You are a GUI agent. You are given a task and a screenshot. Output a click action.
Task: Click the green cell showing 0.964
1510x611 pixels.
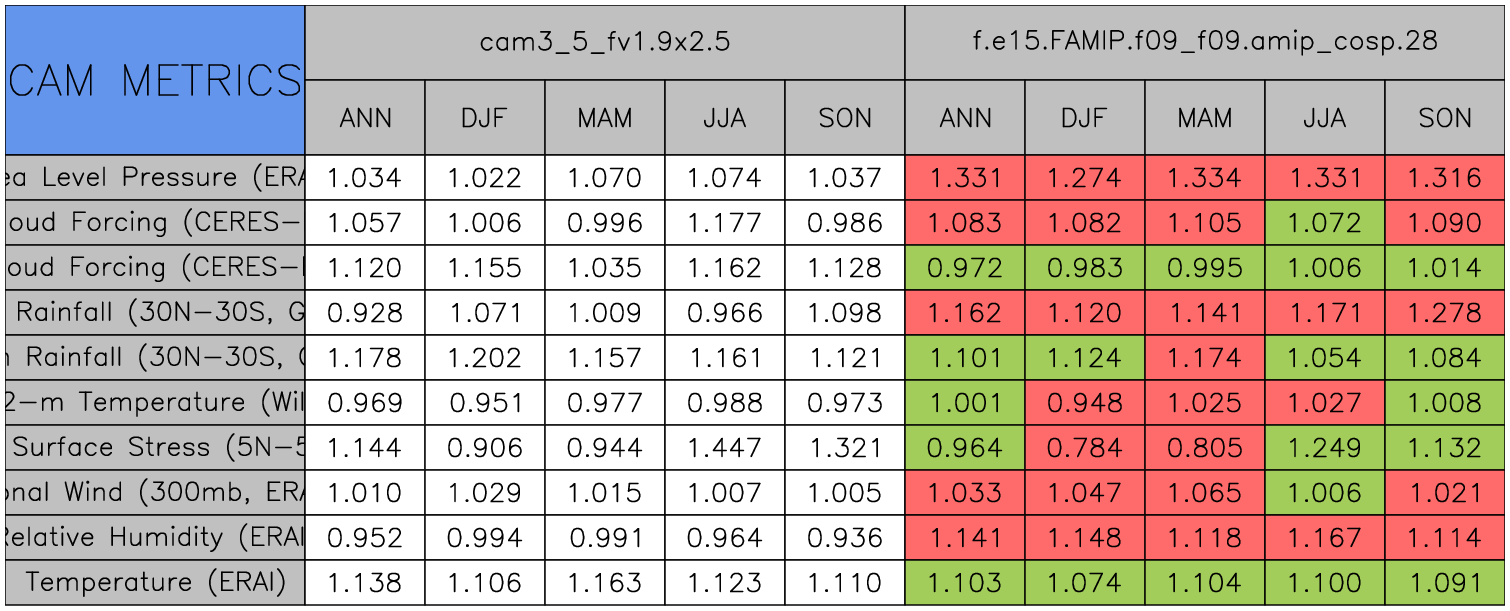pyautogui.click(x=964, y=447)
